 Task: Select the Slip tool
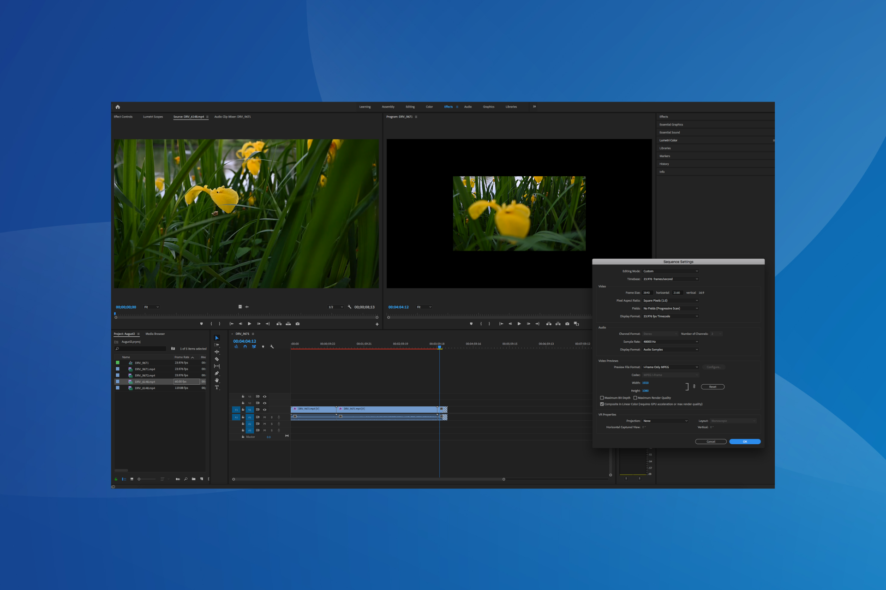pyautogui.click(x=216, y=366)
